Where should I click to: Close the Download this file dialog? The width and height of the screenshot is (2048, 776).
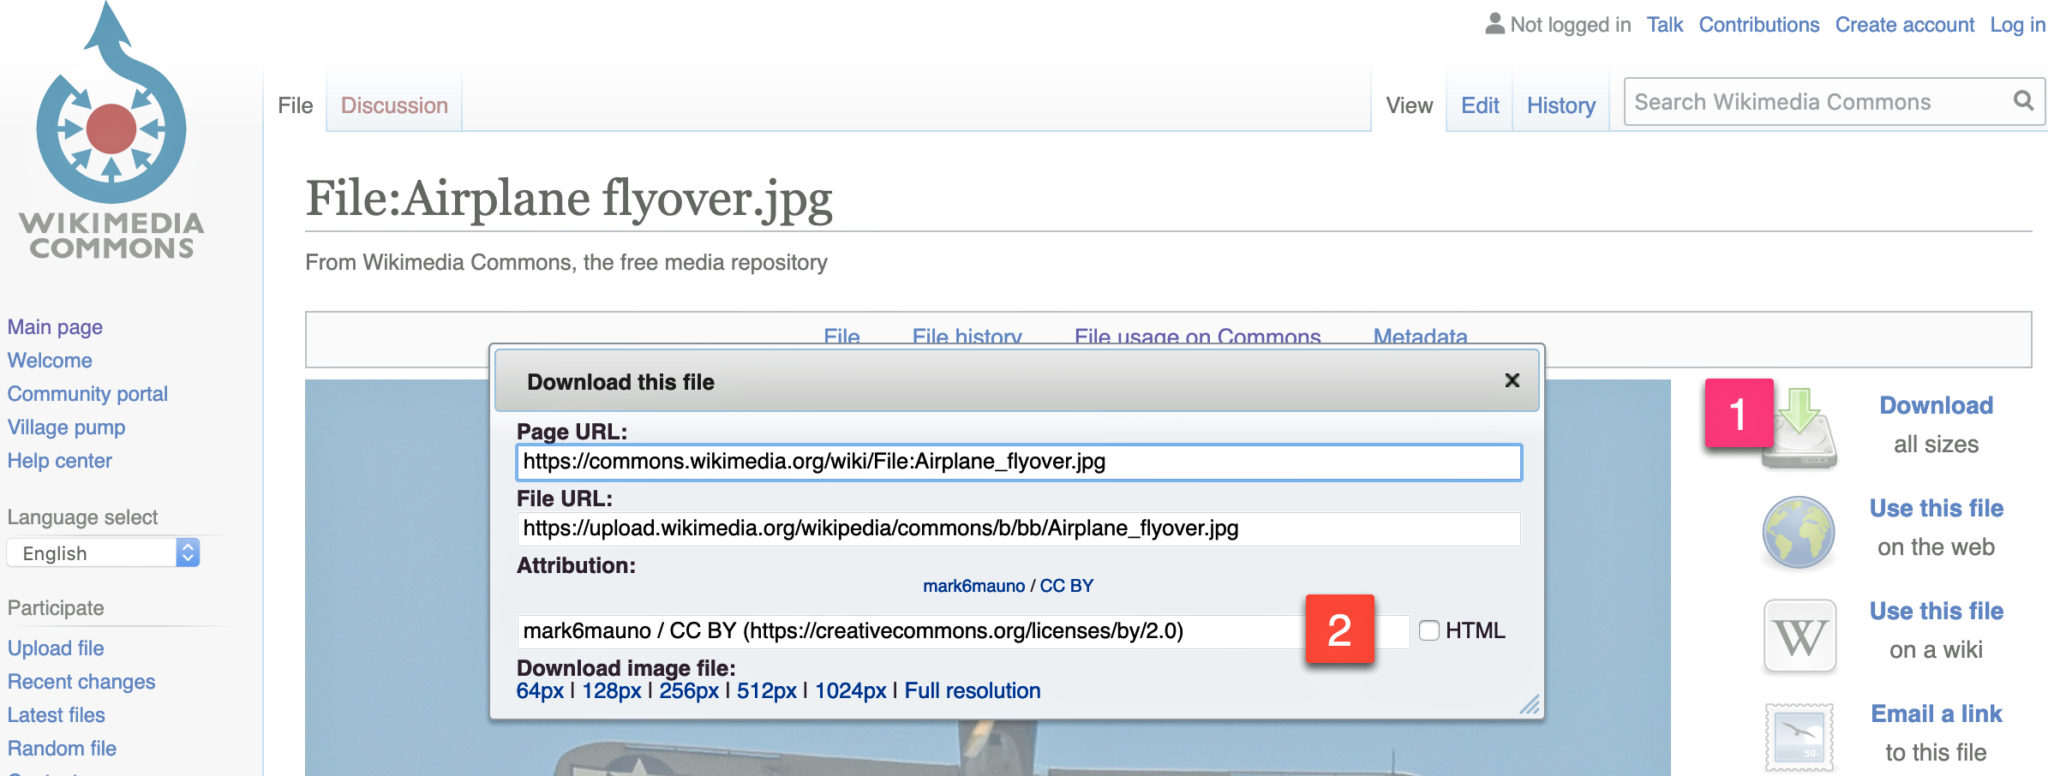[1512, 380]
